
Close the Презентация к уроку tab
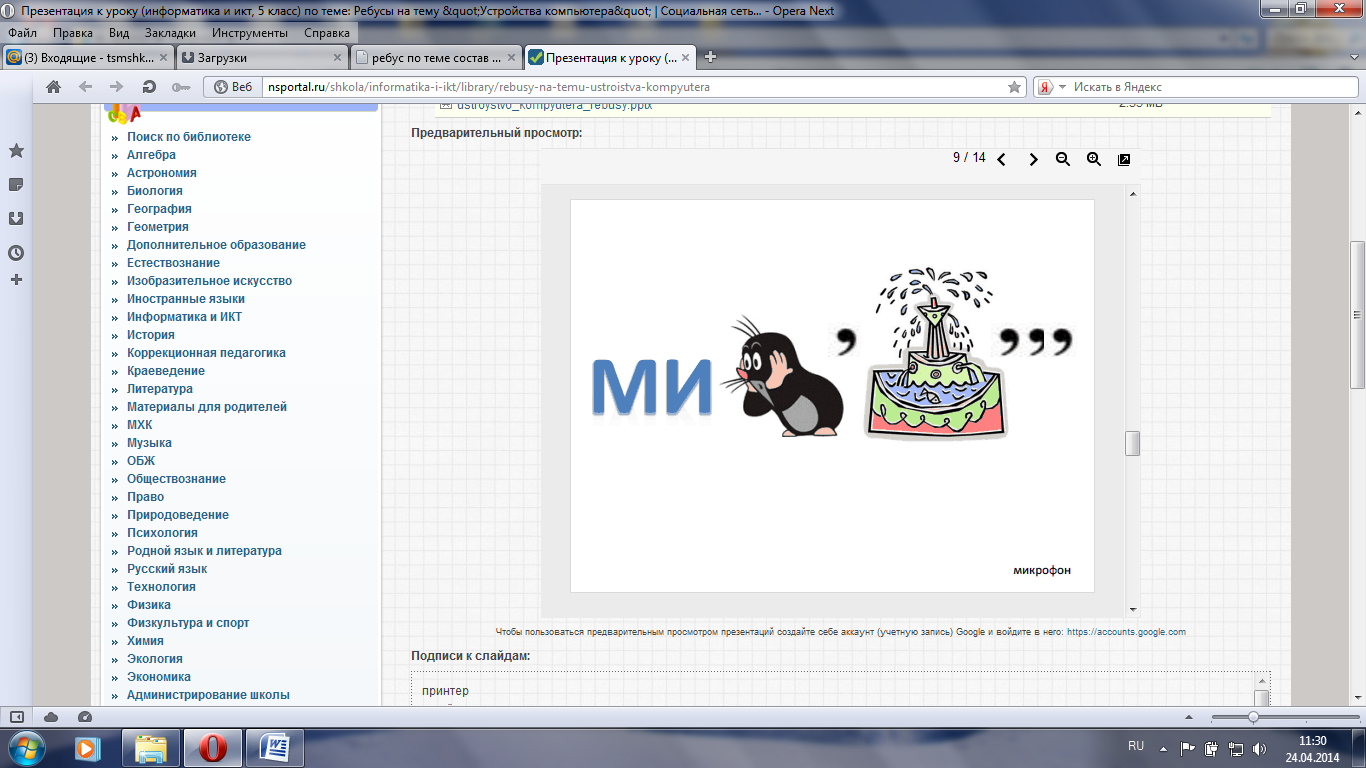pos(685,58)
